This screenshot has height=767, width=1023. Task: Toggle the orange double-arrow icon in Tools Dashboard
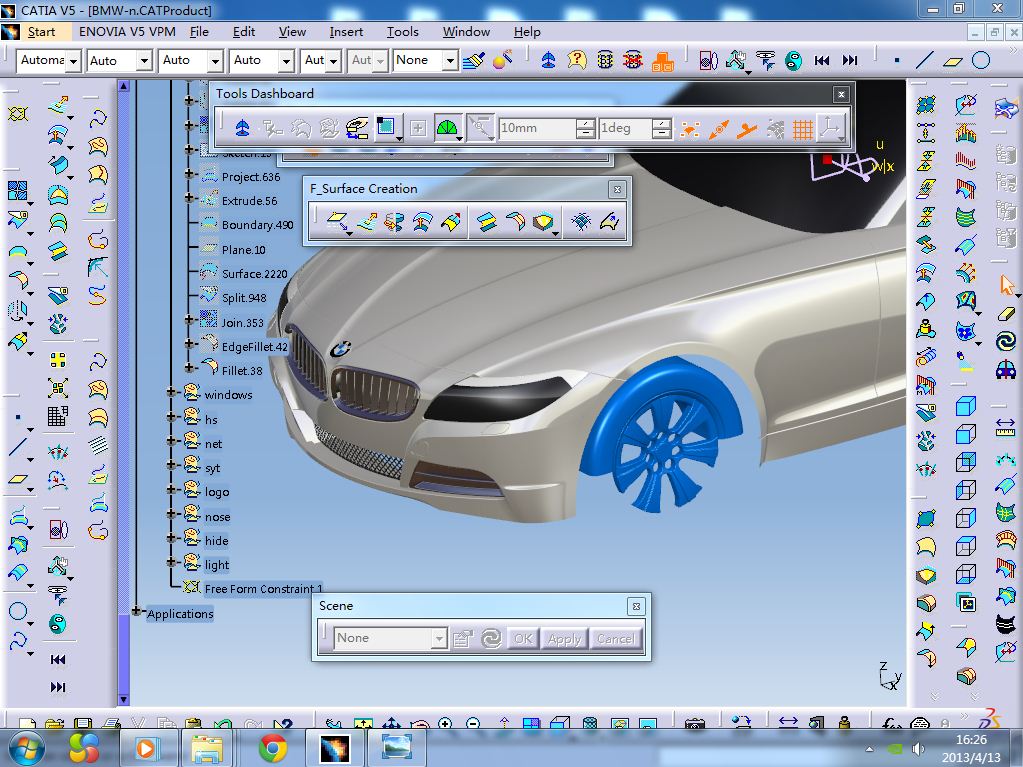pos(718,129)
